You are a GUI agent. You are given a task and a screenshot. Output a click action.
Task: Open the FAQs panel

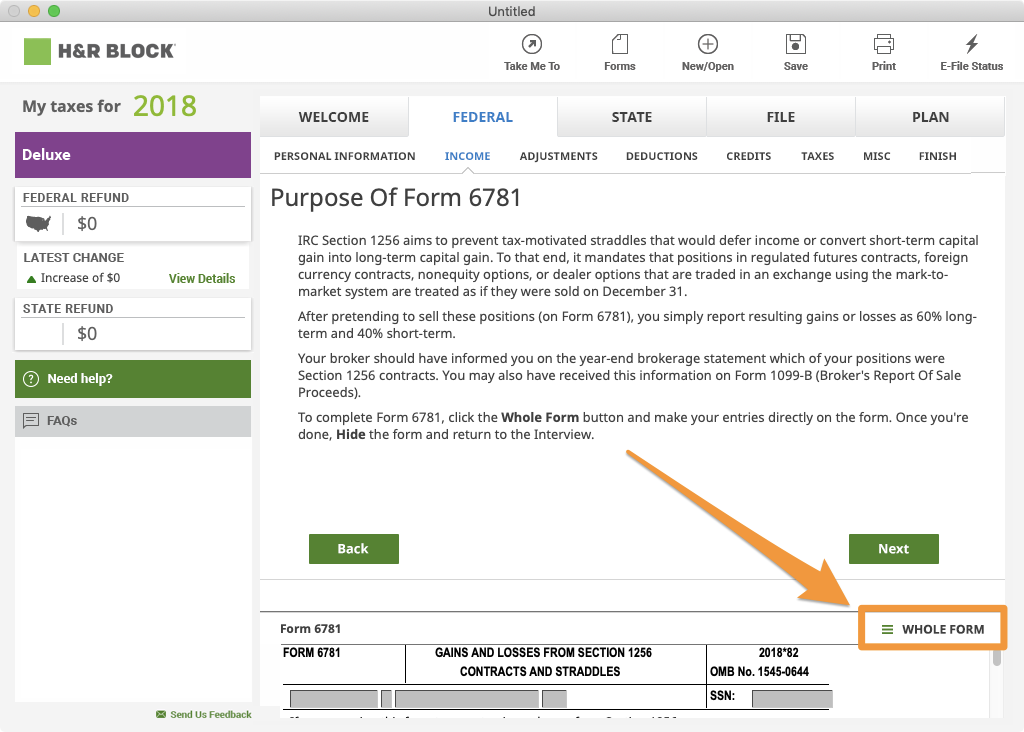132,420
